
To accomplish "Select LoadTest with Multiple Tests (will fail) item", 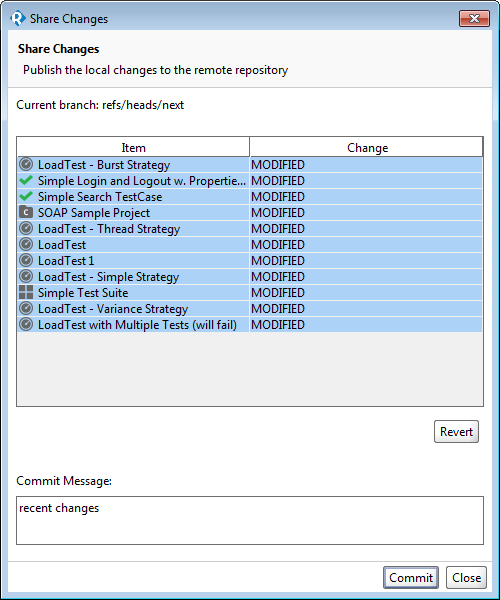I will tap(133, 325).
